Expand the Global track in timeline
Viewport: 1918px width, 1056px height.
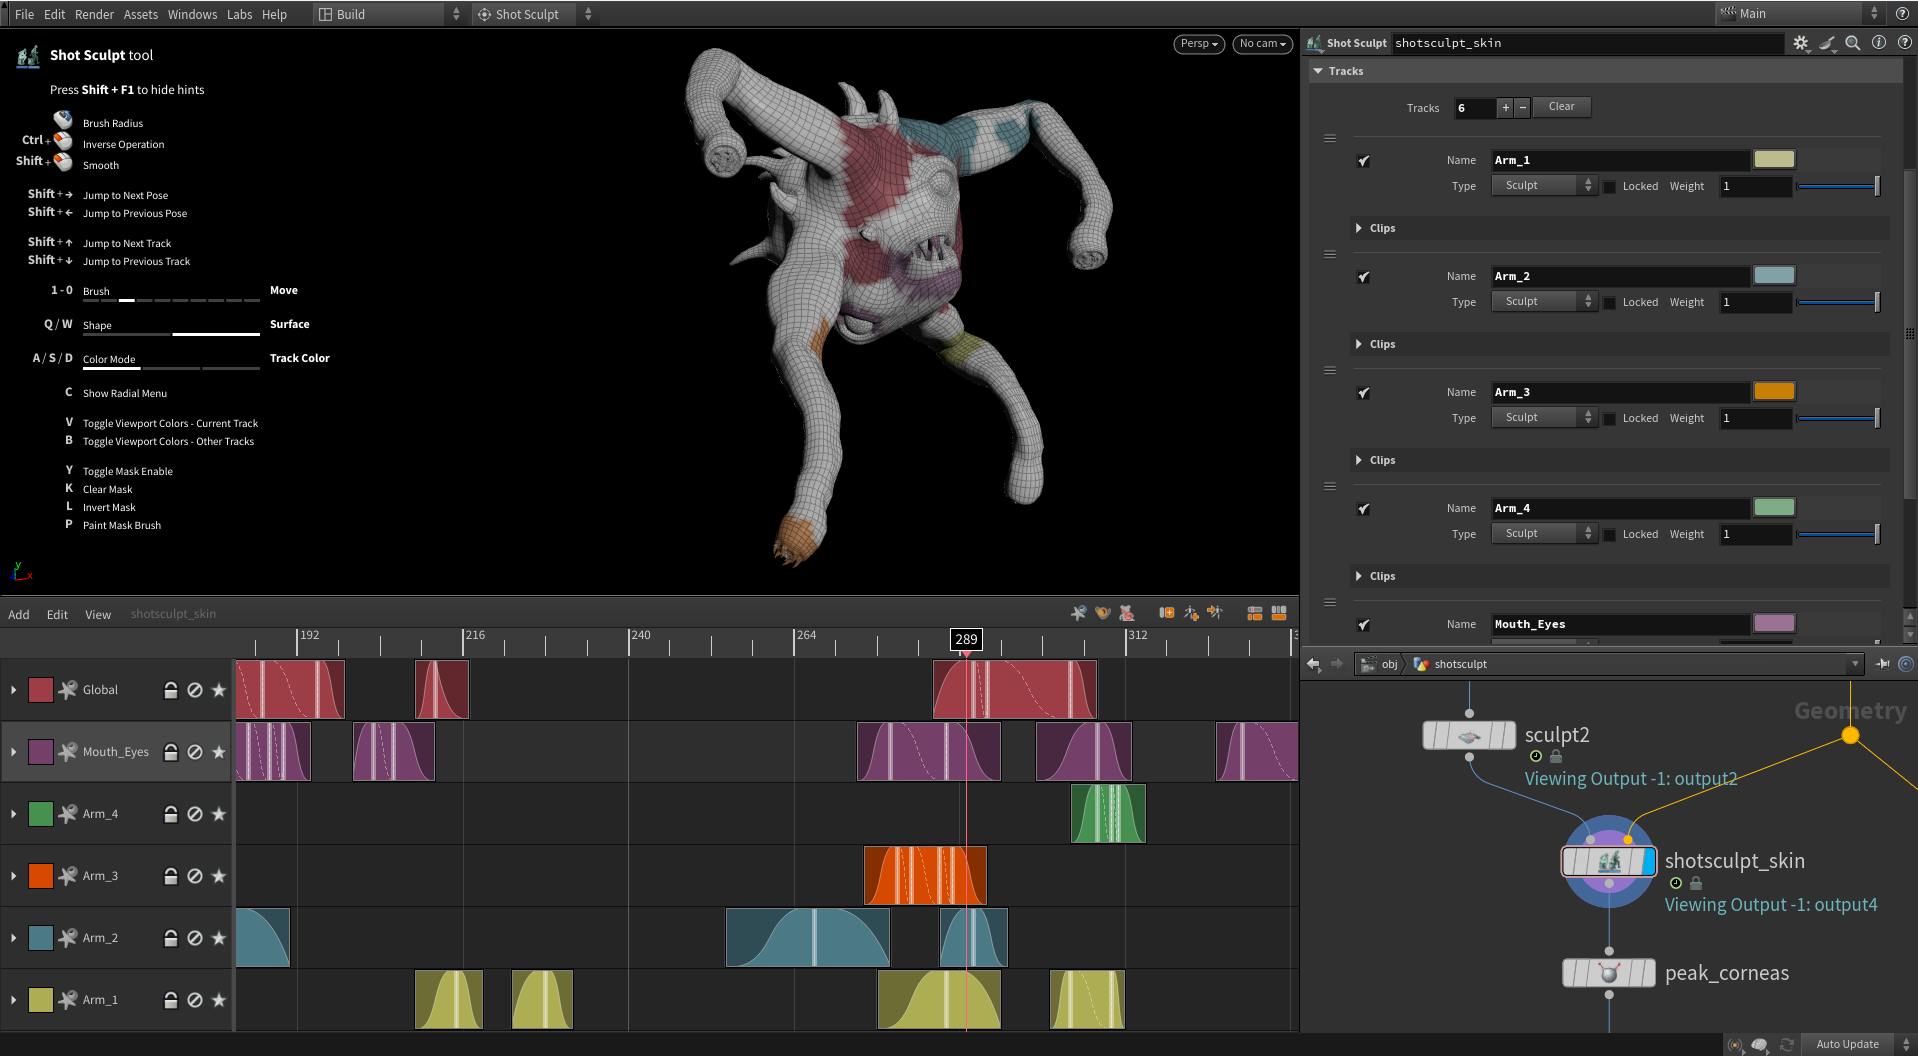click(13, 690)
